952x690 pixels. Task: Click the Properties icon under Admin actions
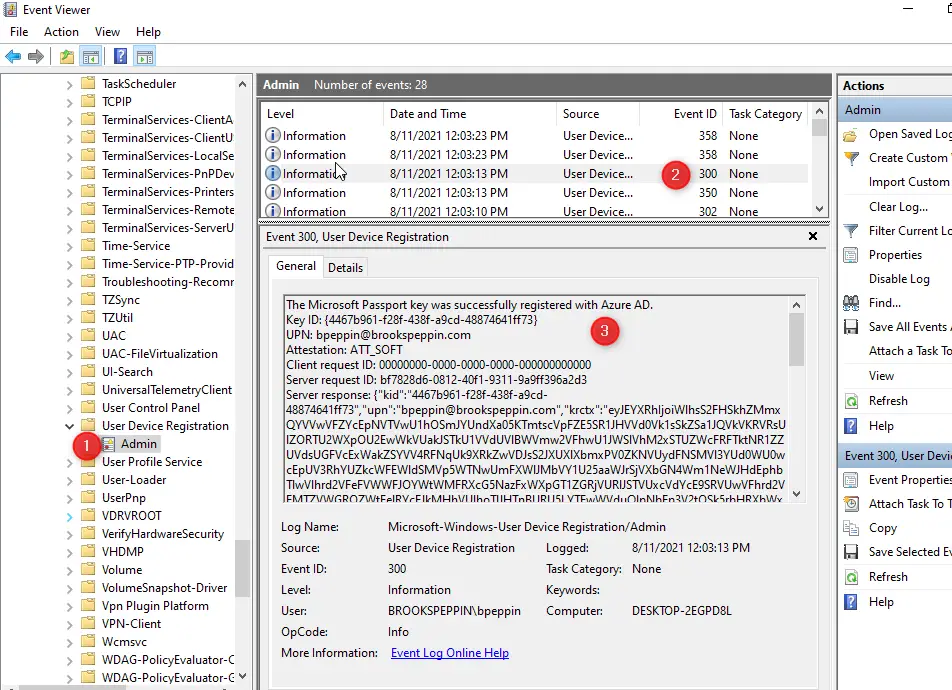click(x=851, y=255)
